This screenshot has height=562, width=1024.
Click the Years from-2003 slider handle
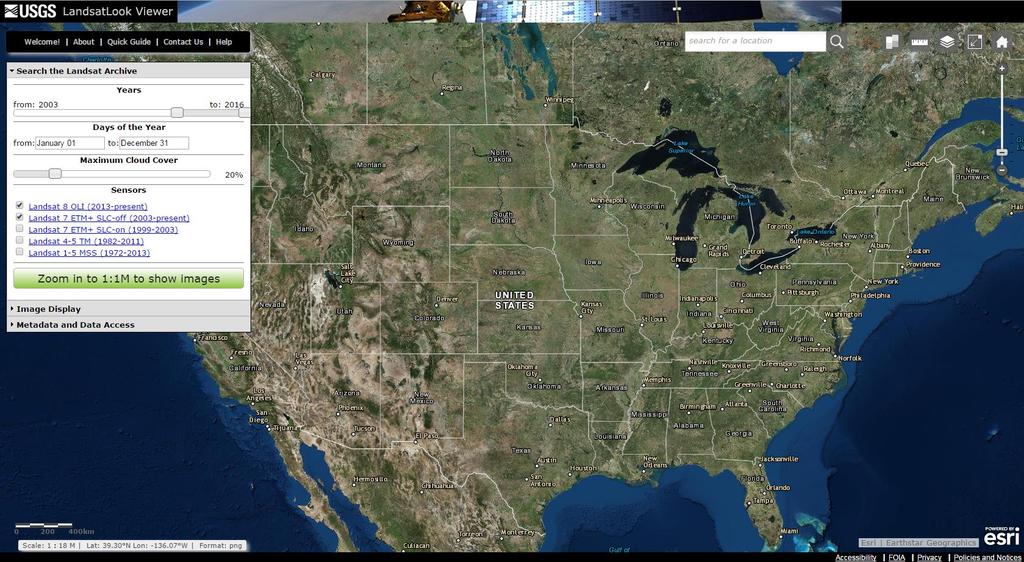(177, 113)
